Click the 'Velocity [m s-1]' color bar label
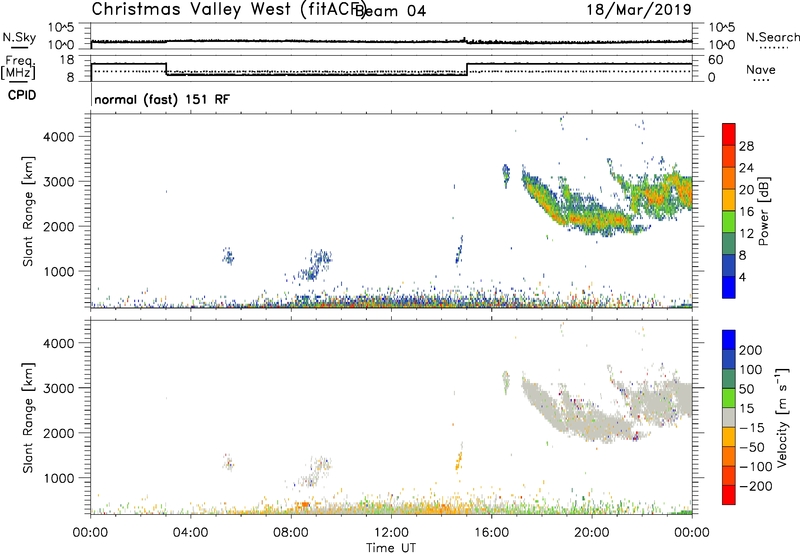Viewport: 800px width, 554px height. (782, 417)
